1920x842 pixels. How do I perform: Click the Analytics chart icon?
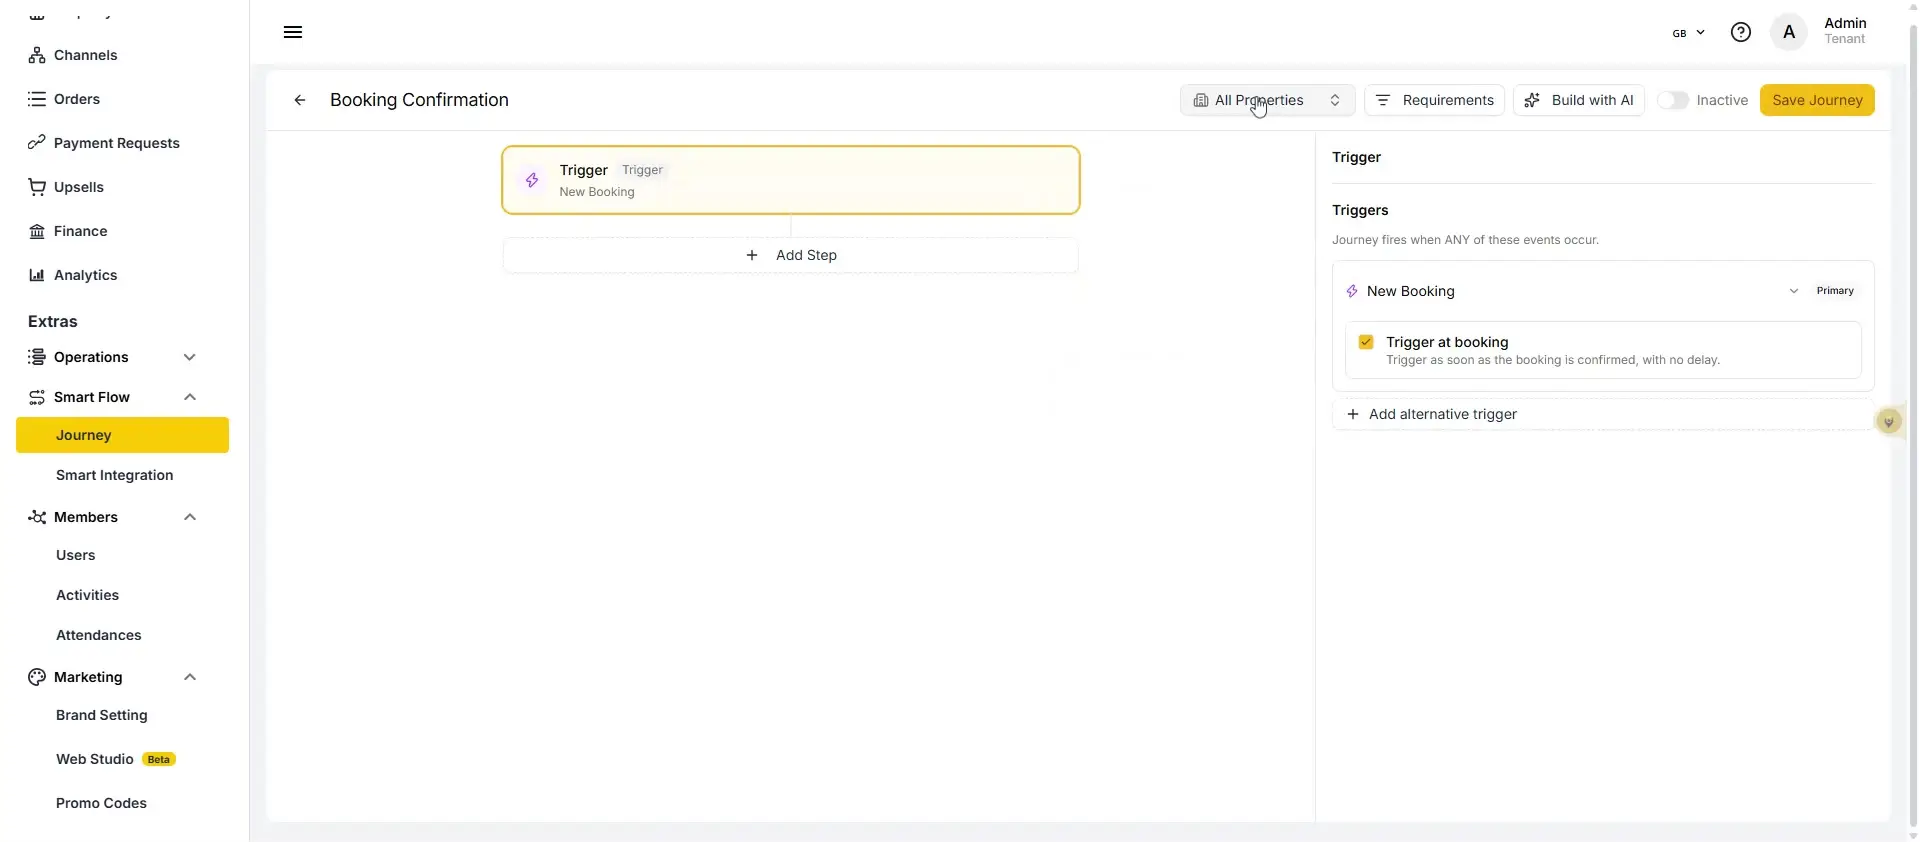(37, 275)
